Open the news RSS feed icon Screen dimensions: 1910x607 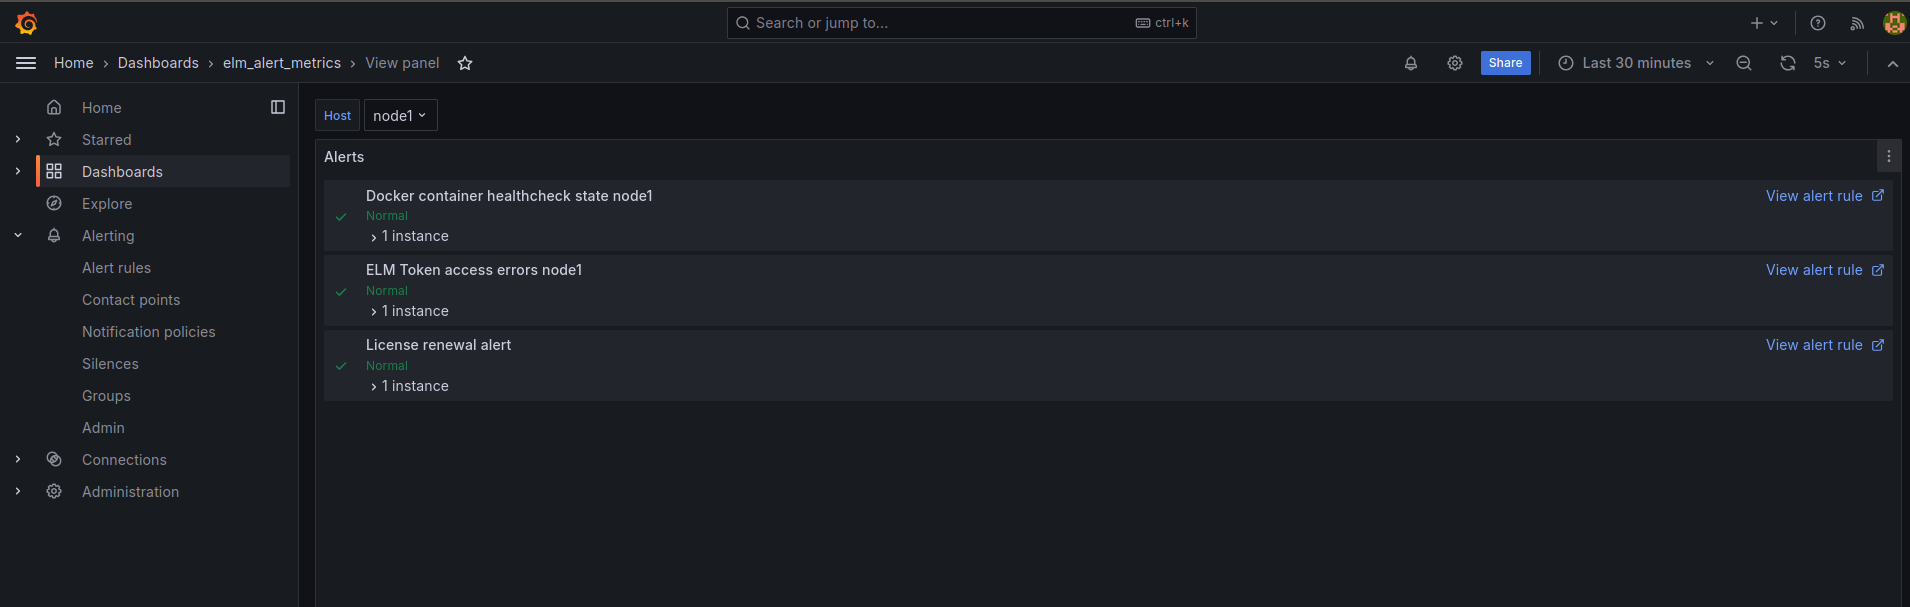click(x=1857, y=23)
